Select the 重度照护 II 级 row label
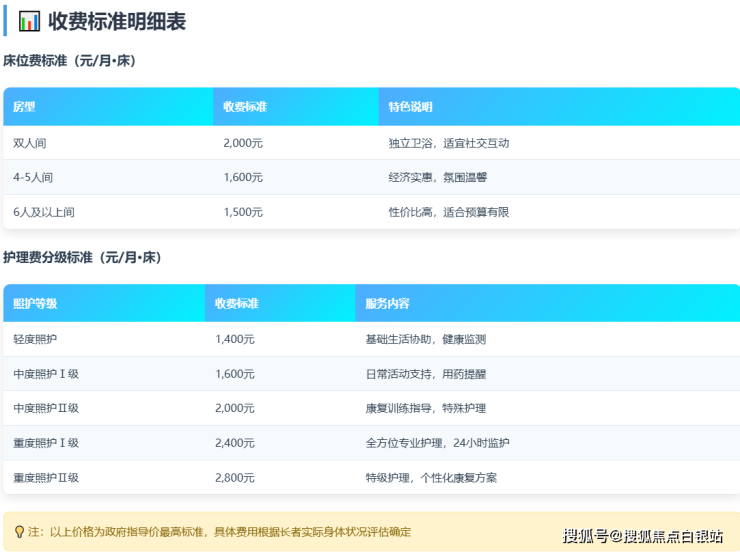Screen dimensions: 740x552 (46, 477)
